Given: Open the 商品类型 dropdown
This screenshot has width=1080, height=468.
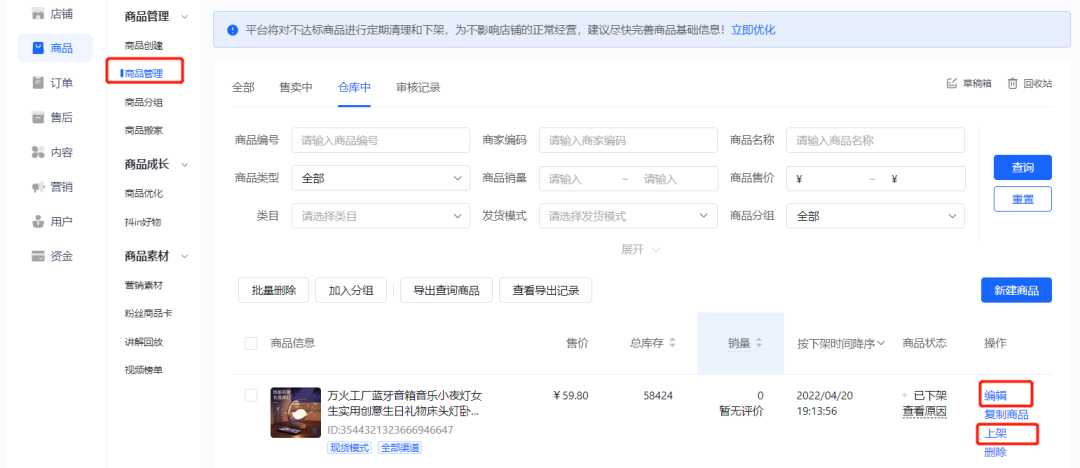Looking at the screenshot, I should pos(381,179).
